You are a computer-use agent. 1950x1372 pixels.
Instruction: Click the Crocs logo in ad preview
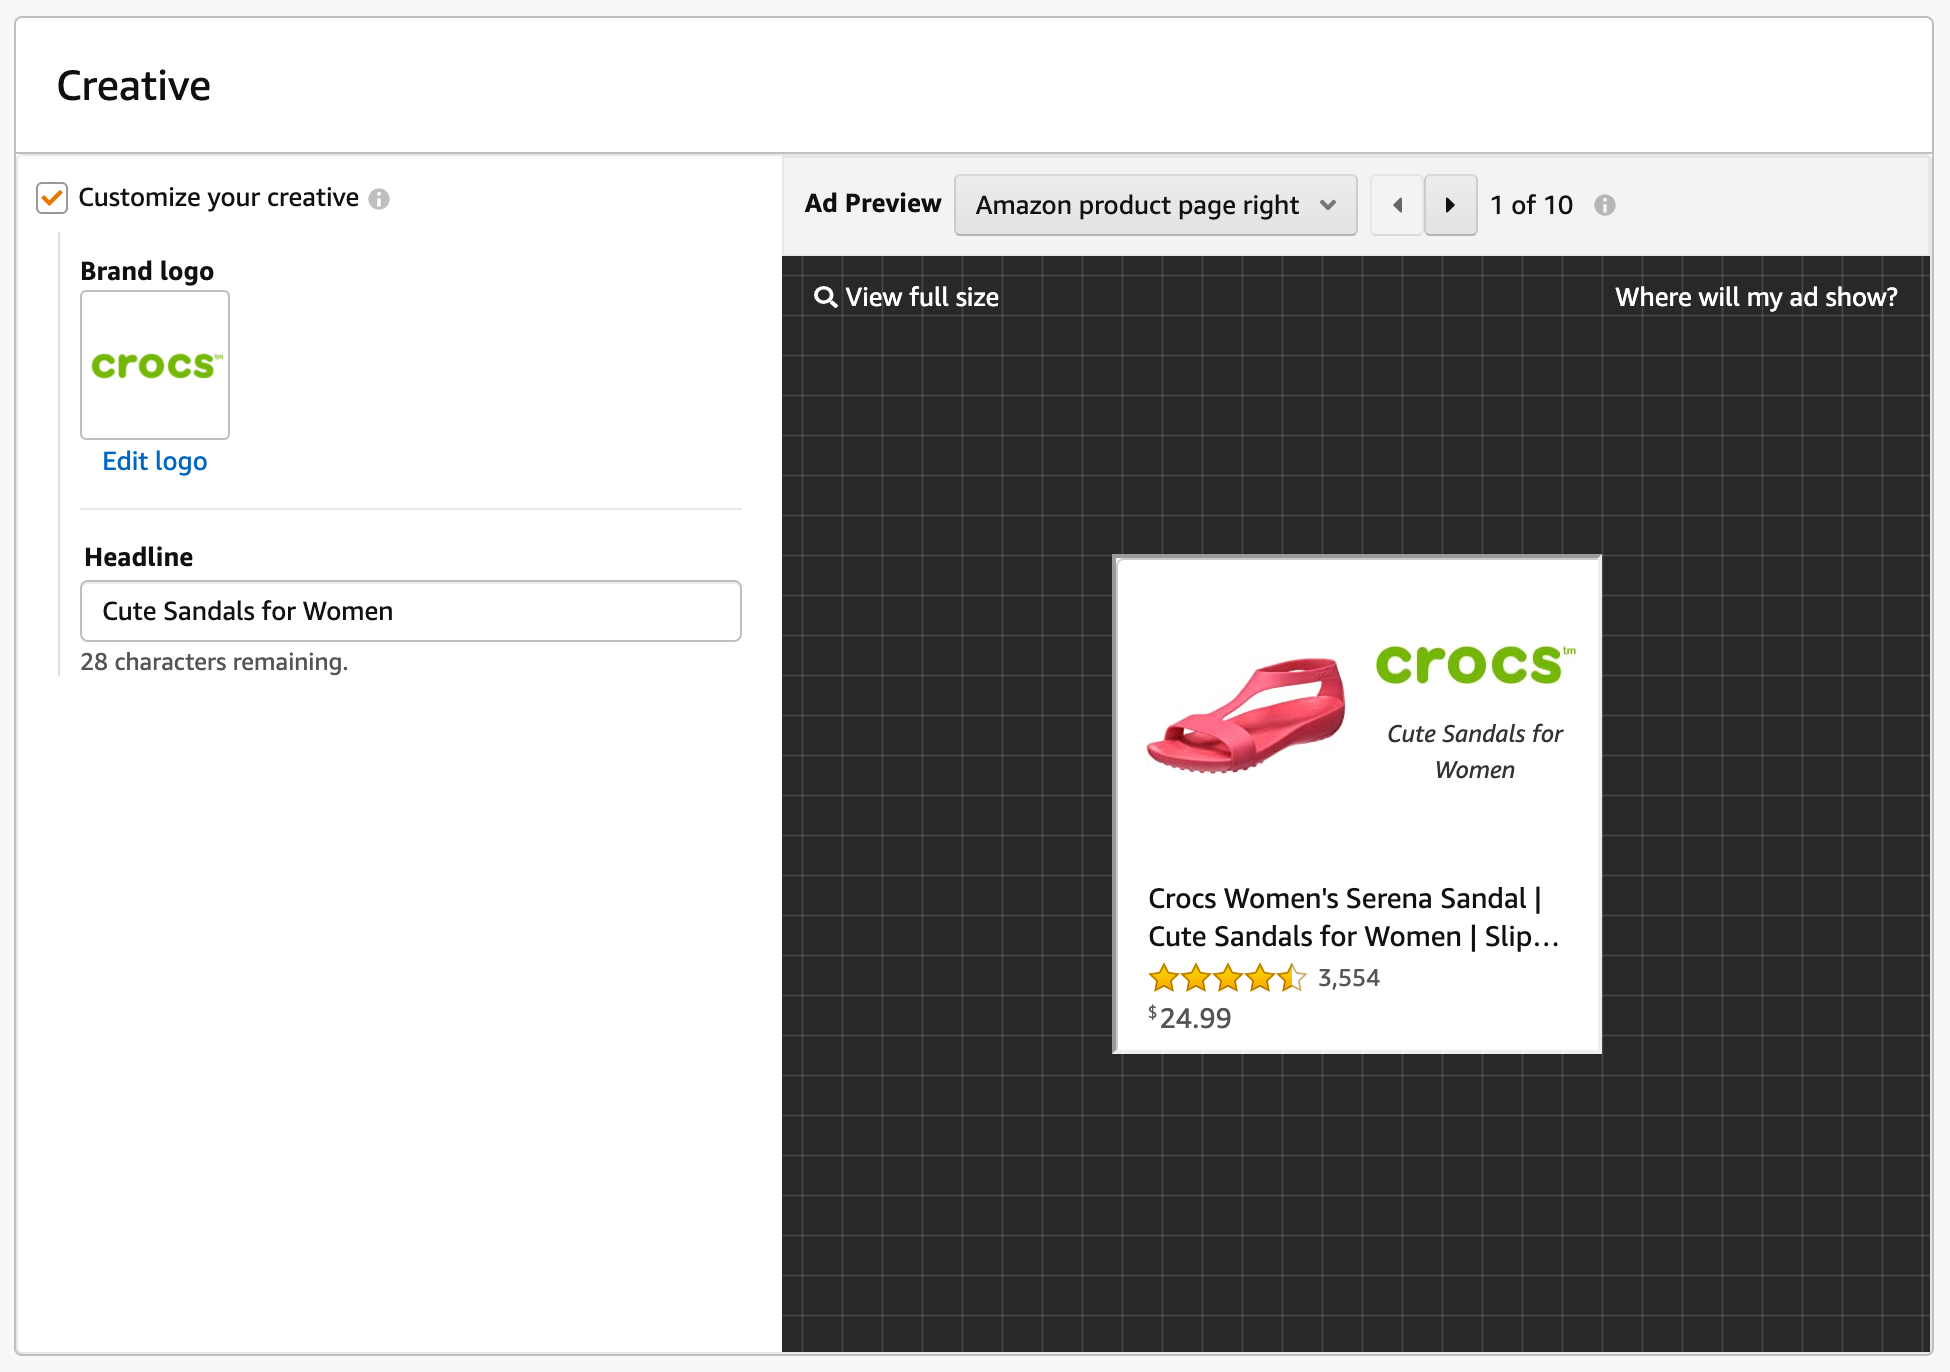(1474, 664)
